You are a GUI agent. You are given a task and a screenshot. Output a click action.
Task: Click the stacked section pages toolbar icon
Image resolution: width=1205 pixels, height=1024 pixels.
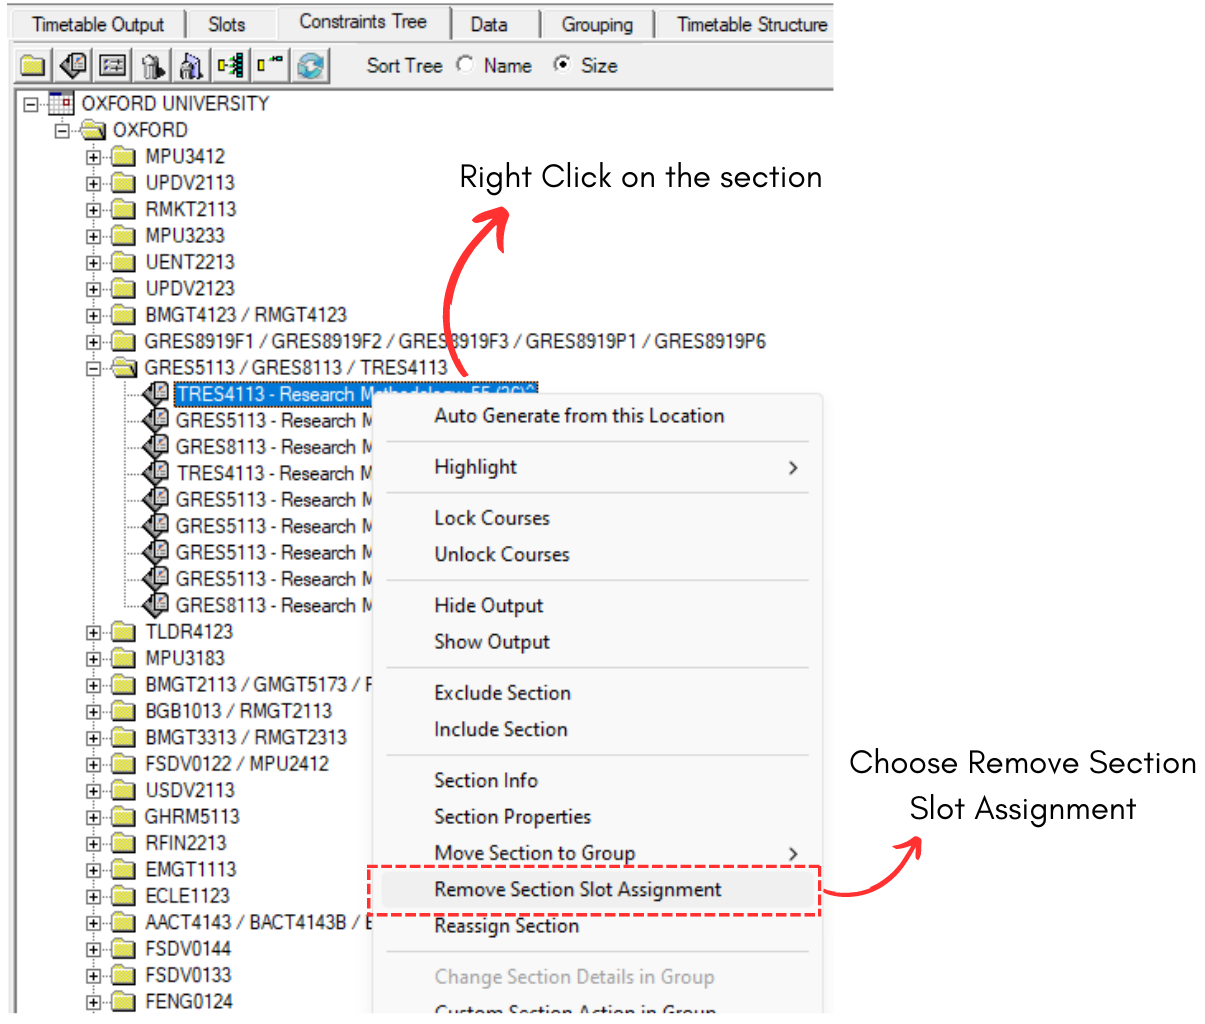pos(73,66)
